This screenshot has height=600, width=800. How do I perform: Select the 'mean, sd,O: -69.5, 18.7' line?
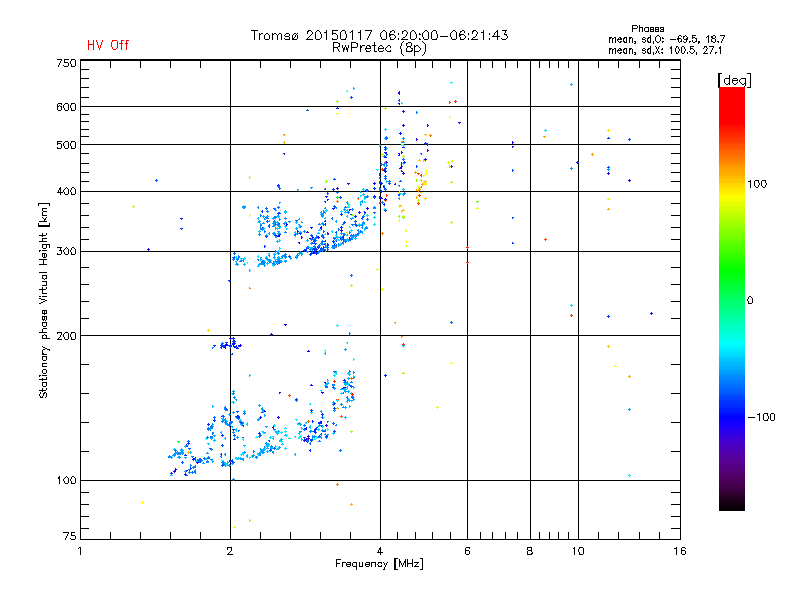666,39
